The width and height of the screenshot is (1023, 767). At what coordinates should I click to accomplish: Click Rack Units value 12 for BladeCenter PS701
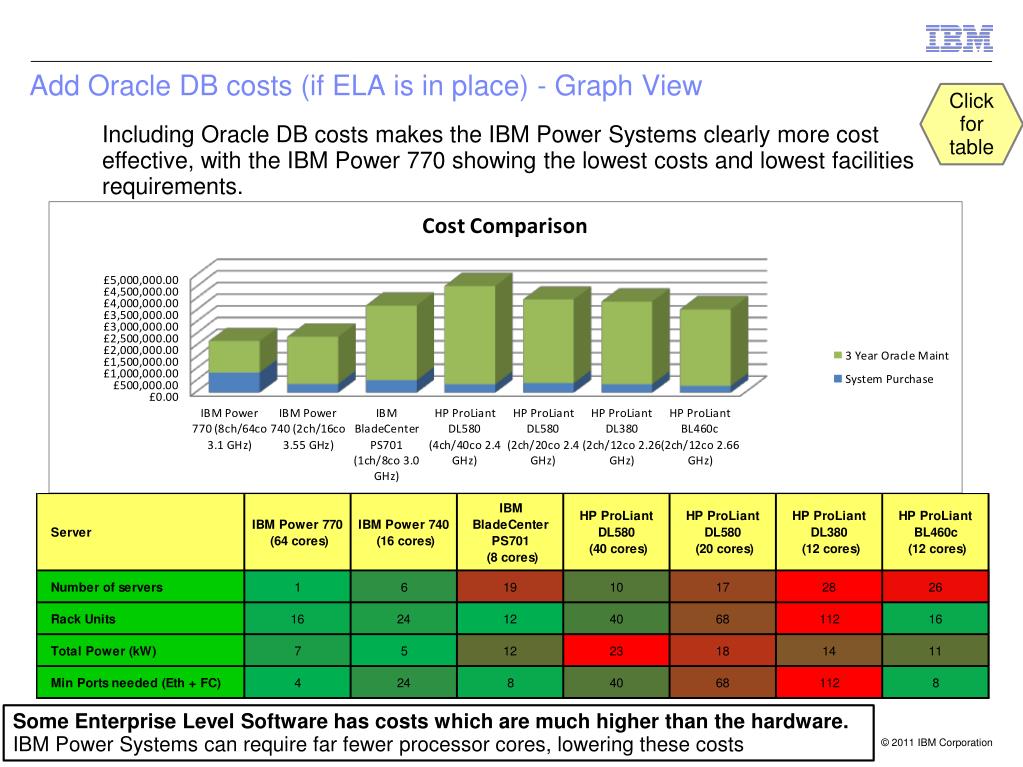tap(510, 619)
